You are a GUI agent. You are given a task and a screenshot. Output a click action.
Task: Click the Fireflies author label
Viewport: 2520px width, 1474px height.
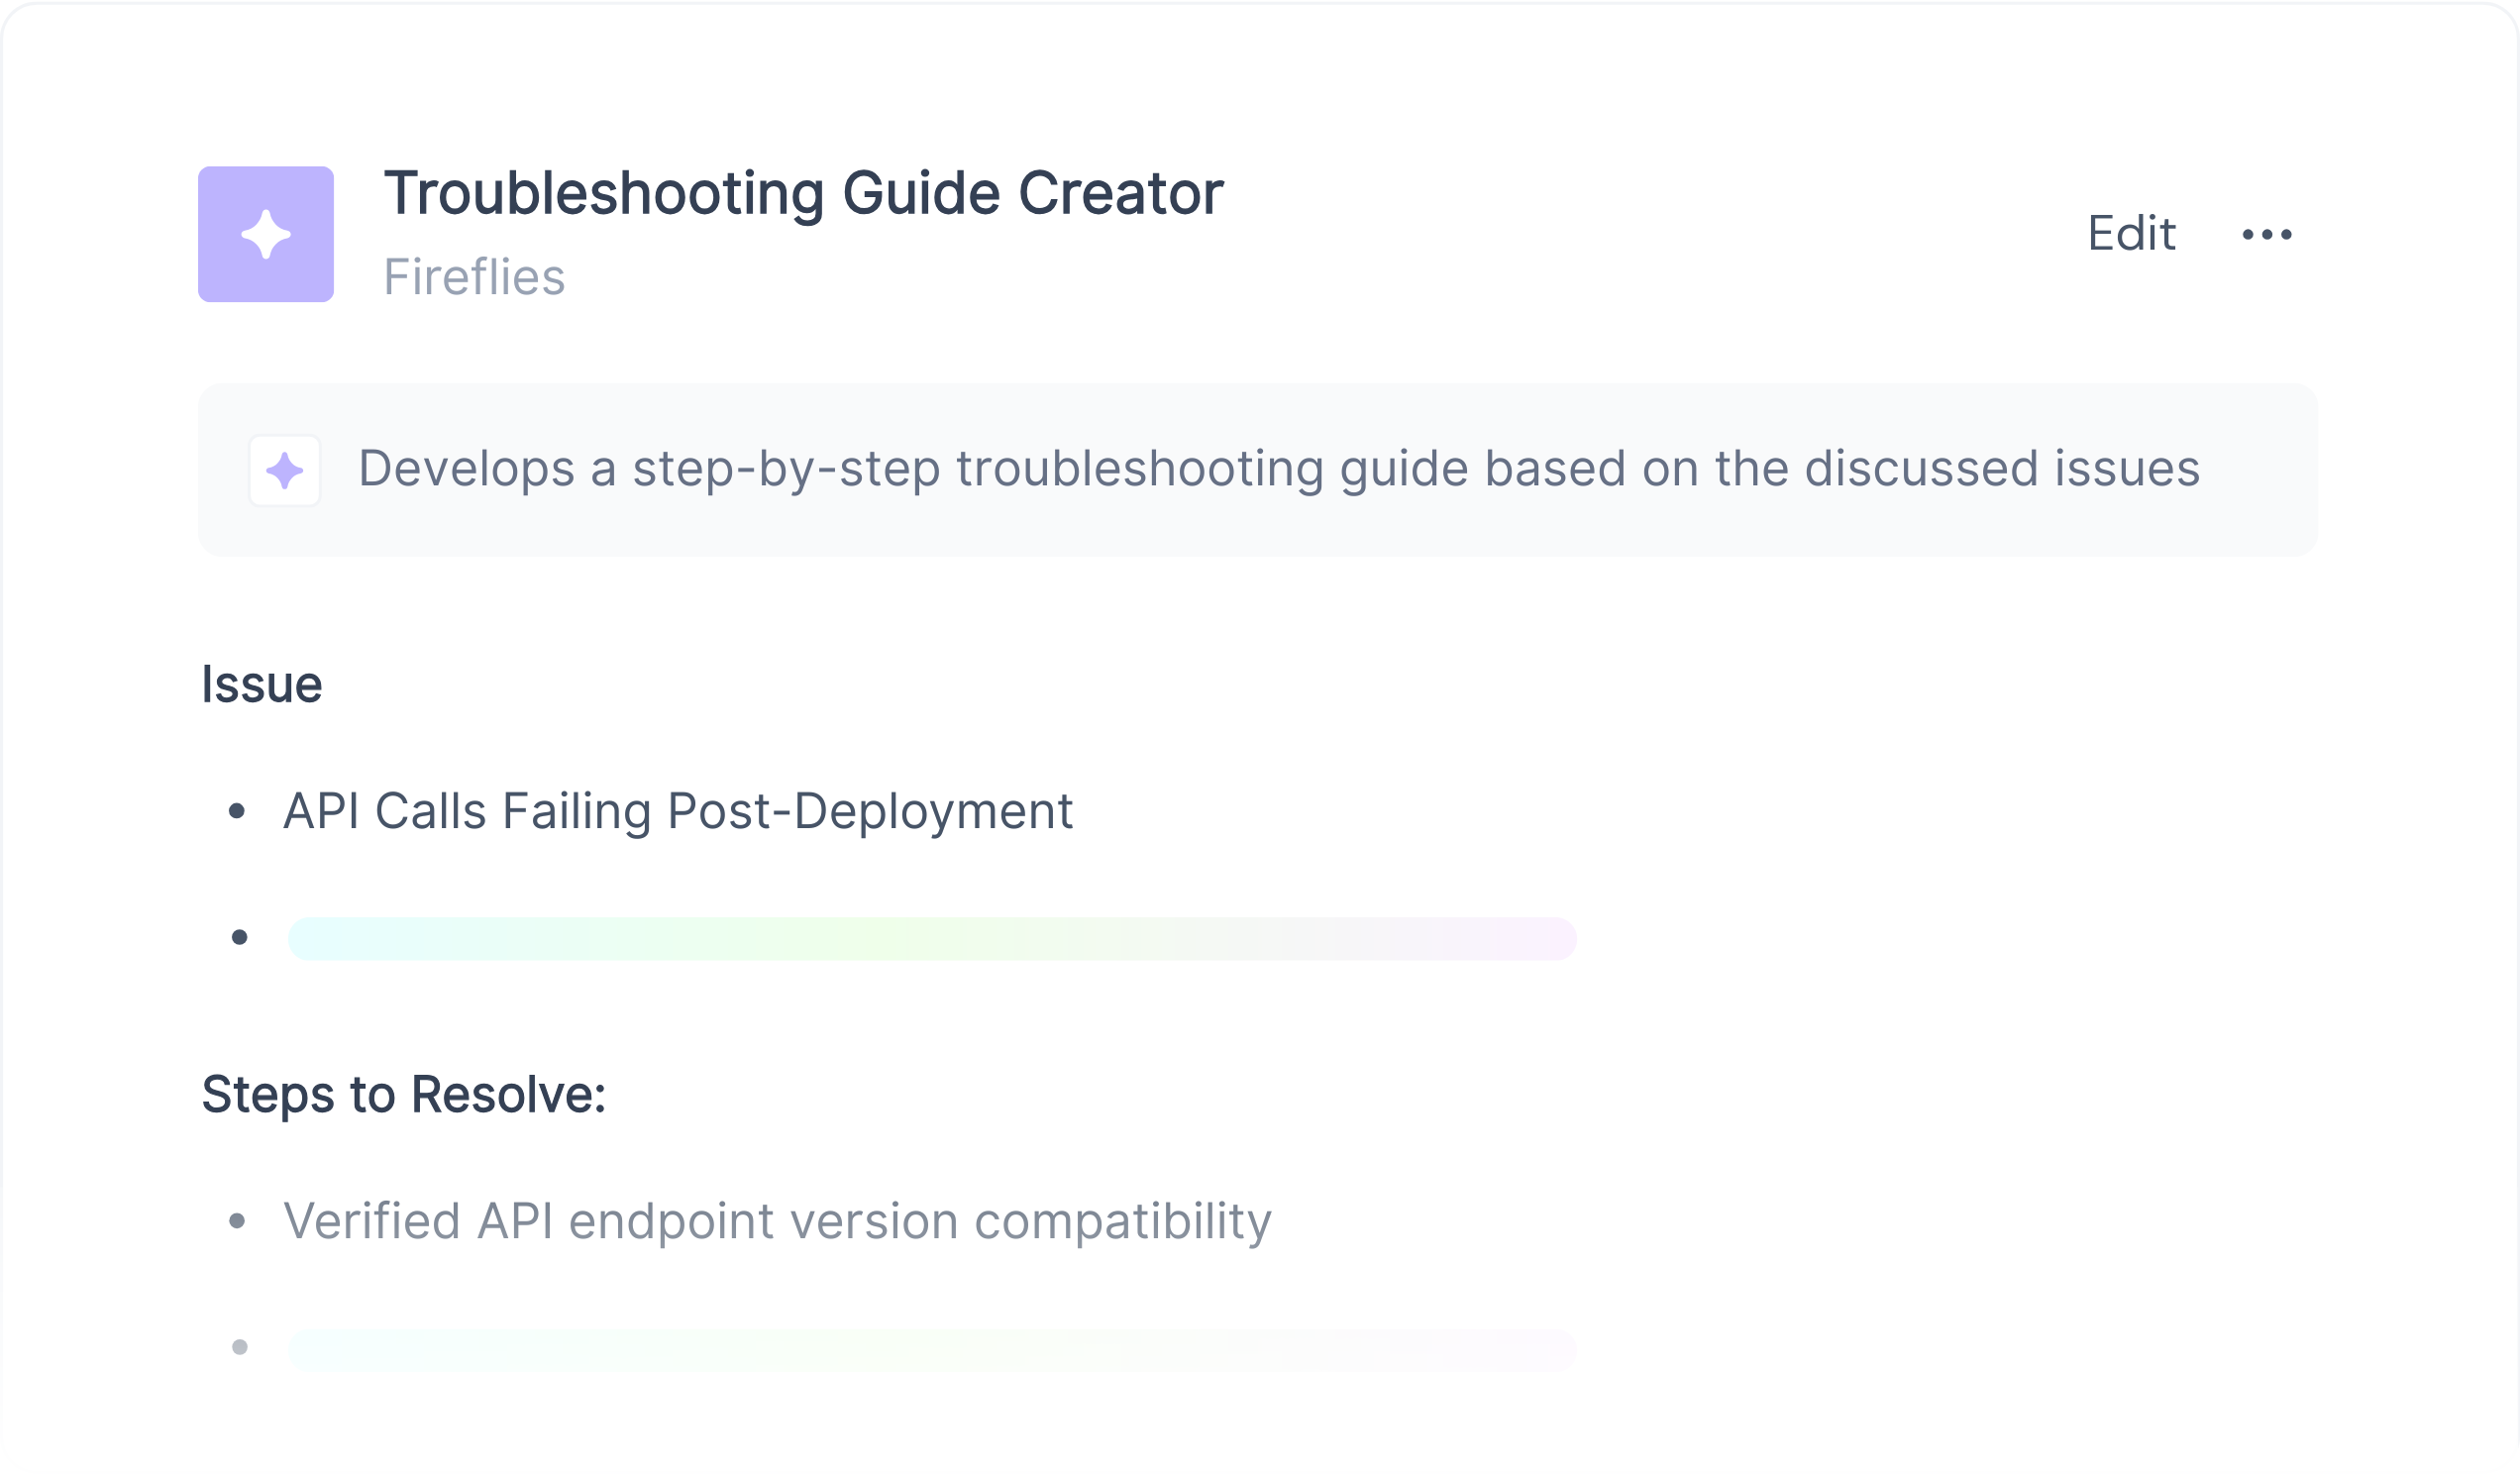[x=474, y=277]
